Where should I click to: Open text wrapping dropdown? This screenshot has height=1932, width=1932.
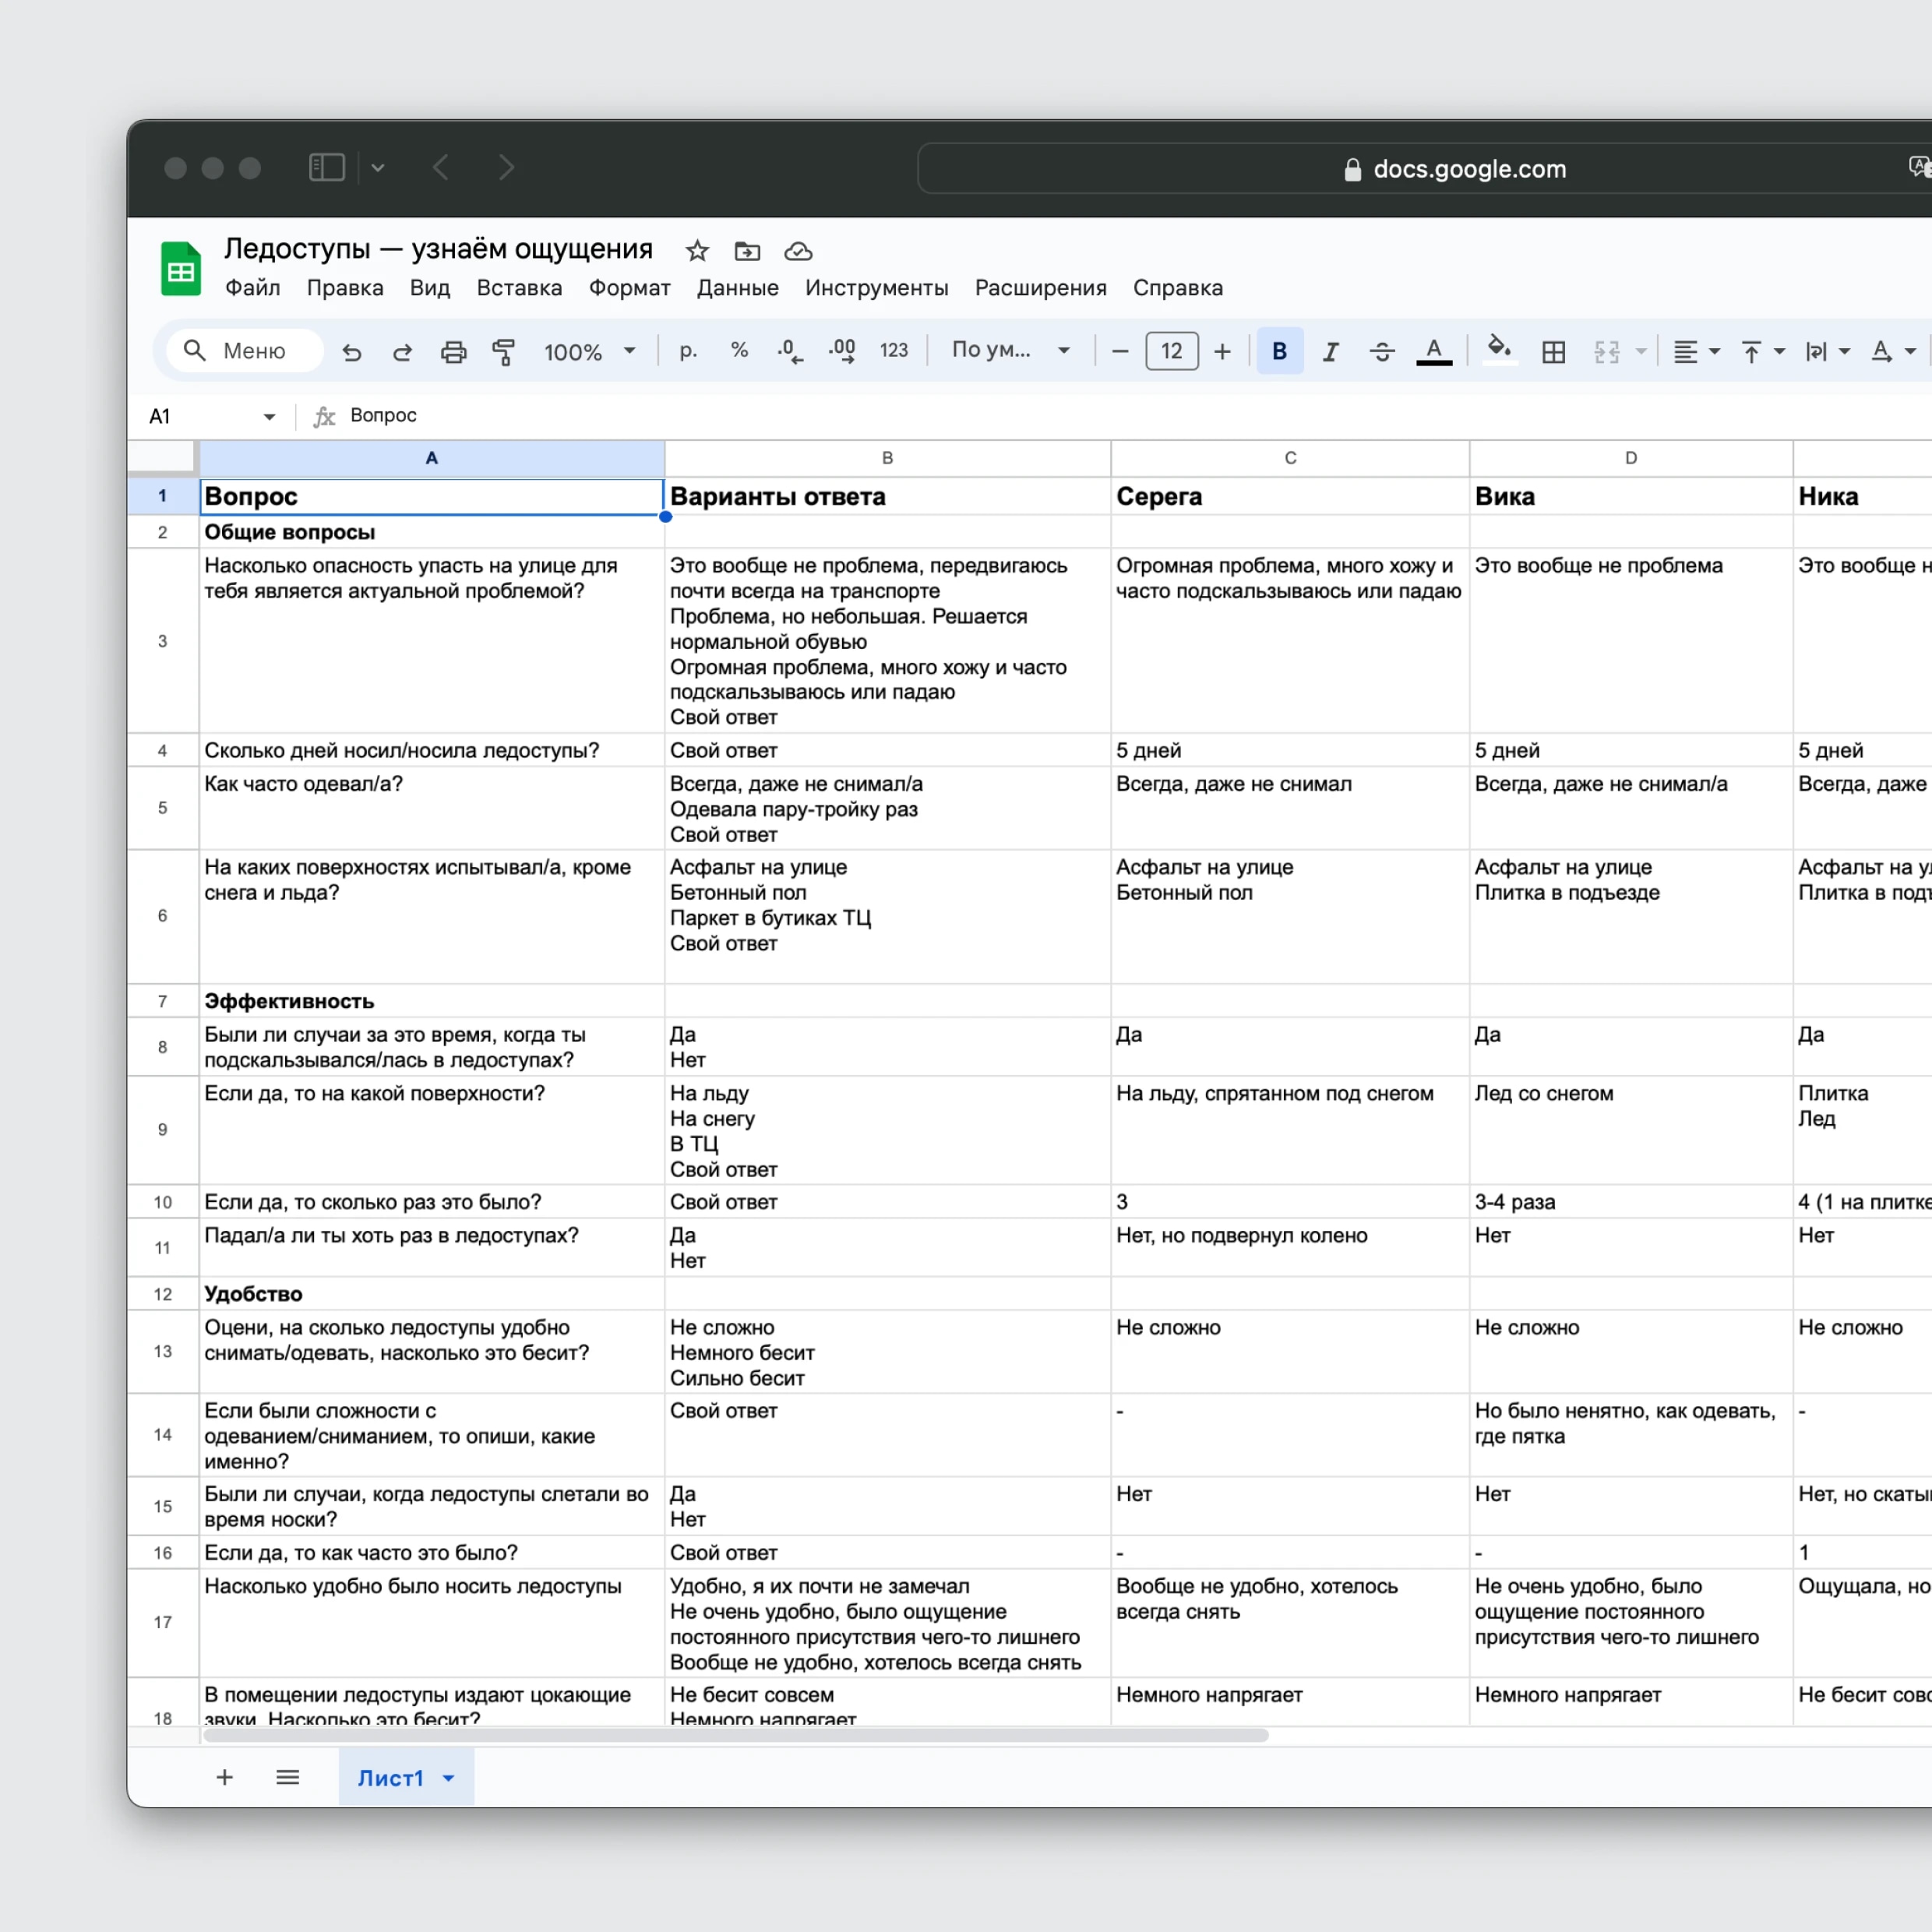pyautogui.click(x=1828, y=352)
